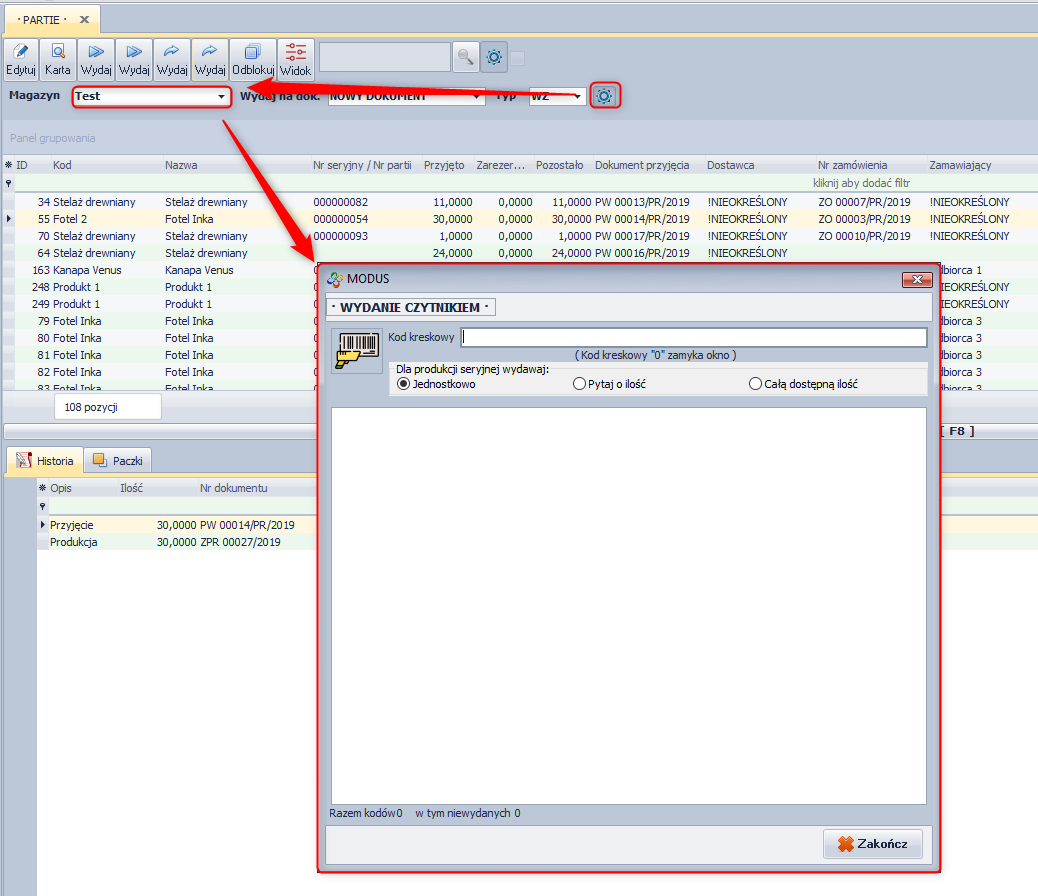Click the Odblokuj toolbar icon
The height and width of the screenshot is (896, 1038).
coord(253,59)
